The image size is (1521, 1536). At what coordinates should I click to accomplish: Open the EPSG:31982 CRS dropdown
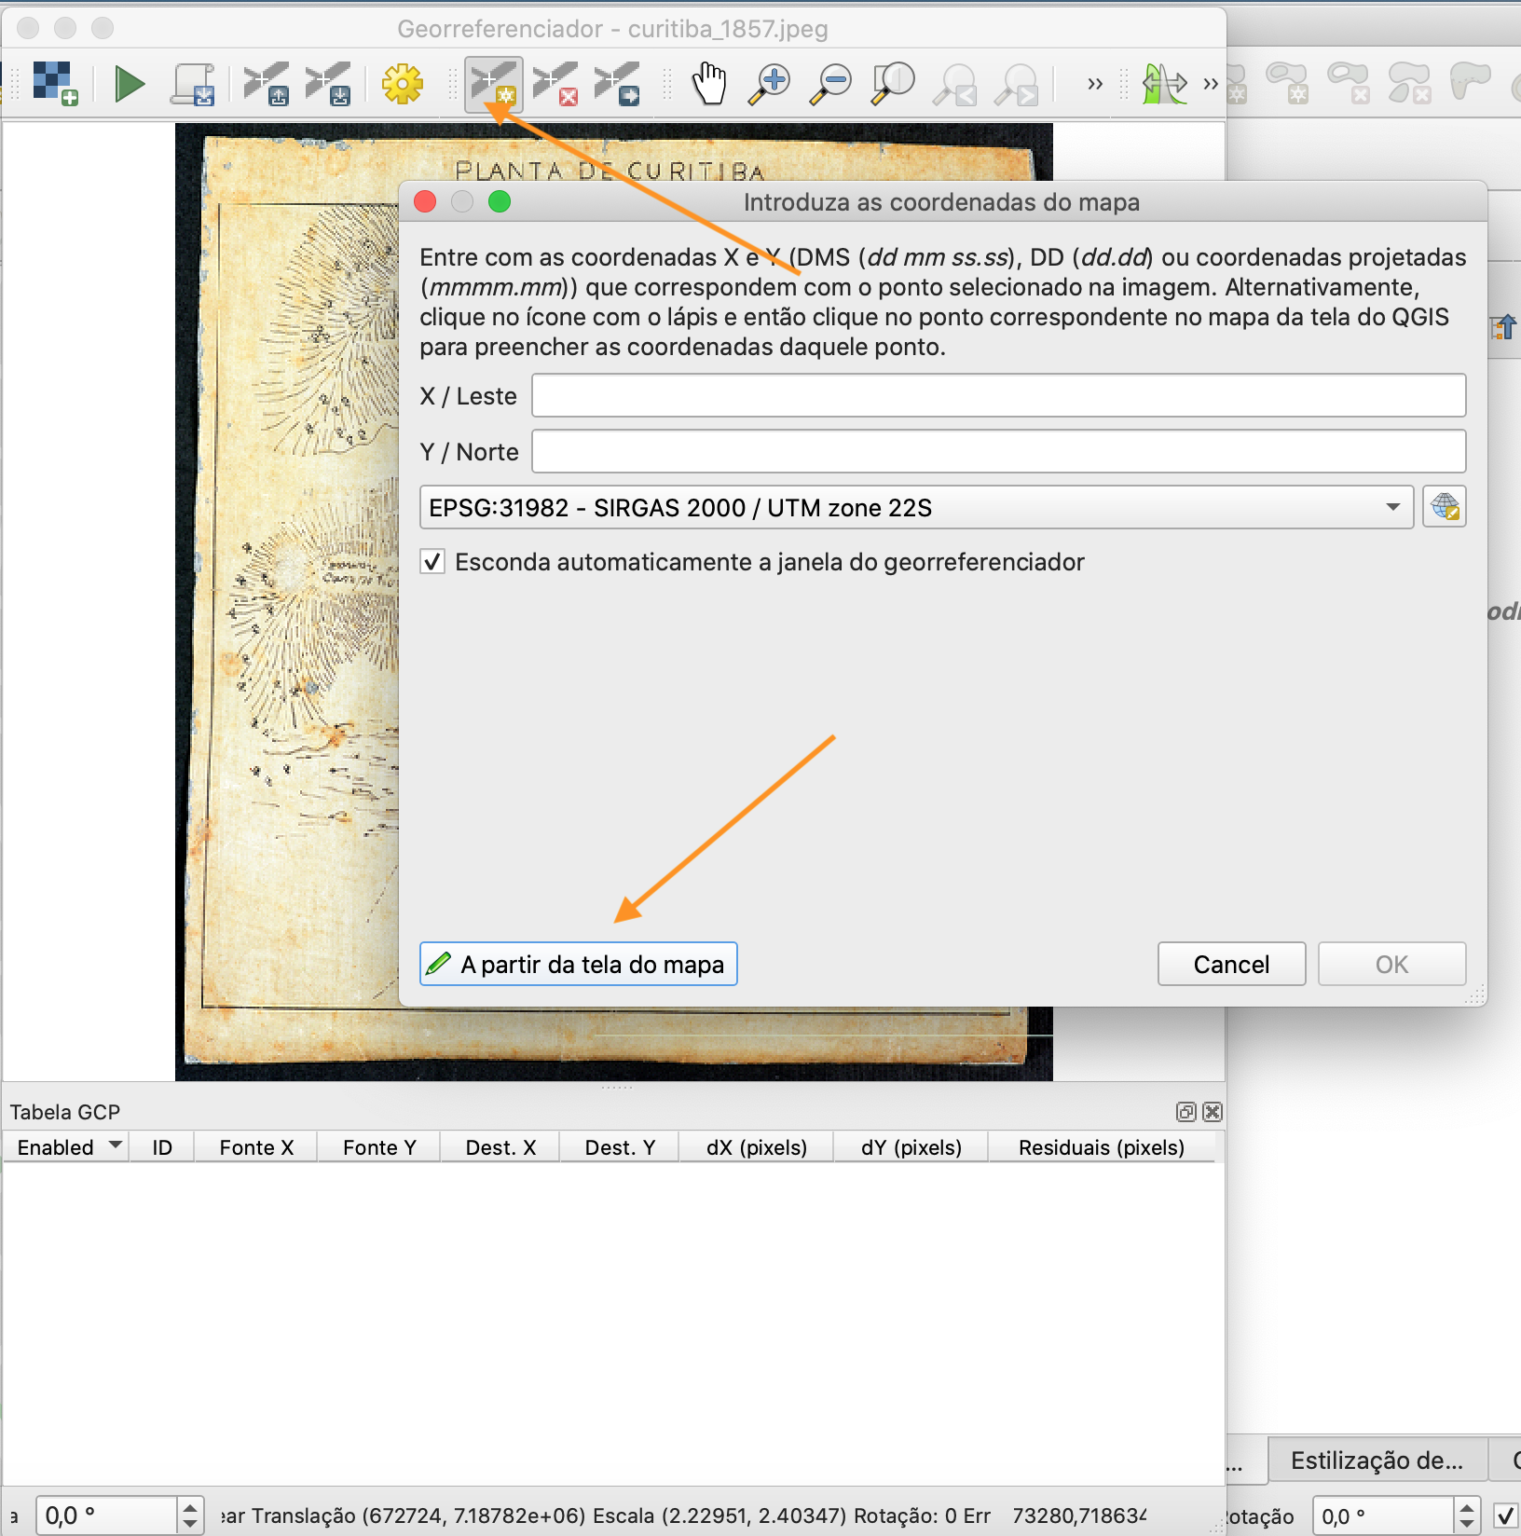click(916, 507)
